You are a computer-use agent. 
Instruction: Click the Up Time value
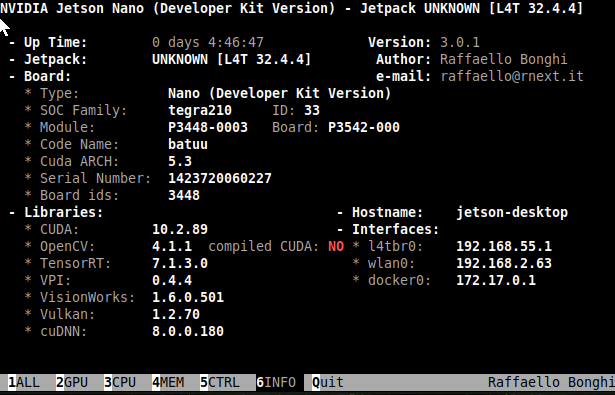208,42
